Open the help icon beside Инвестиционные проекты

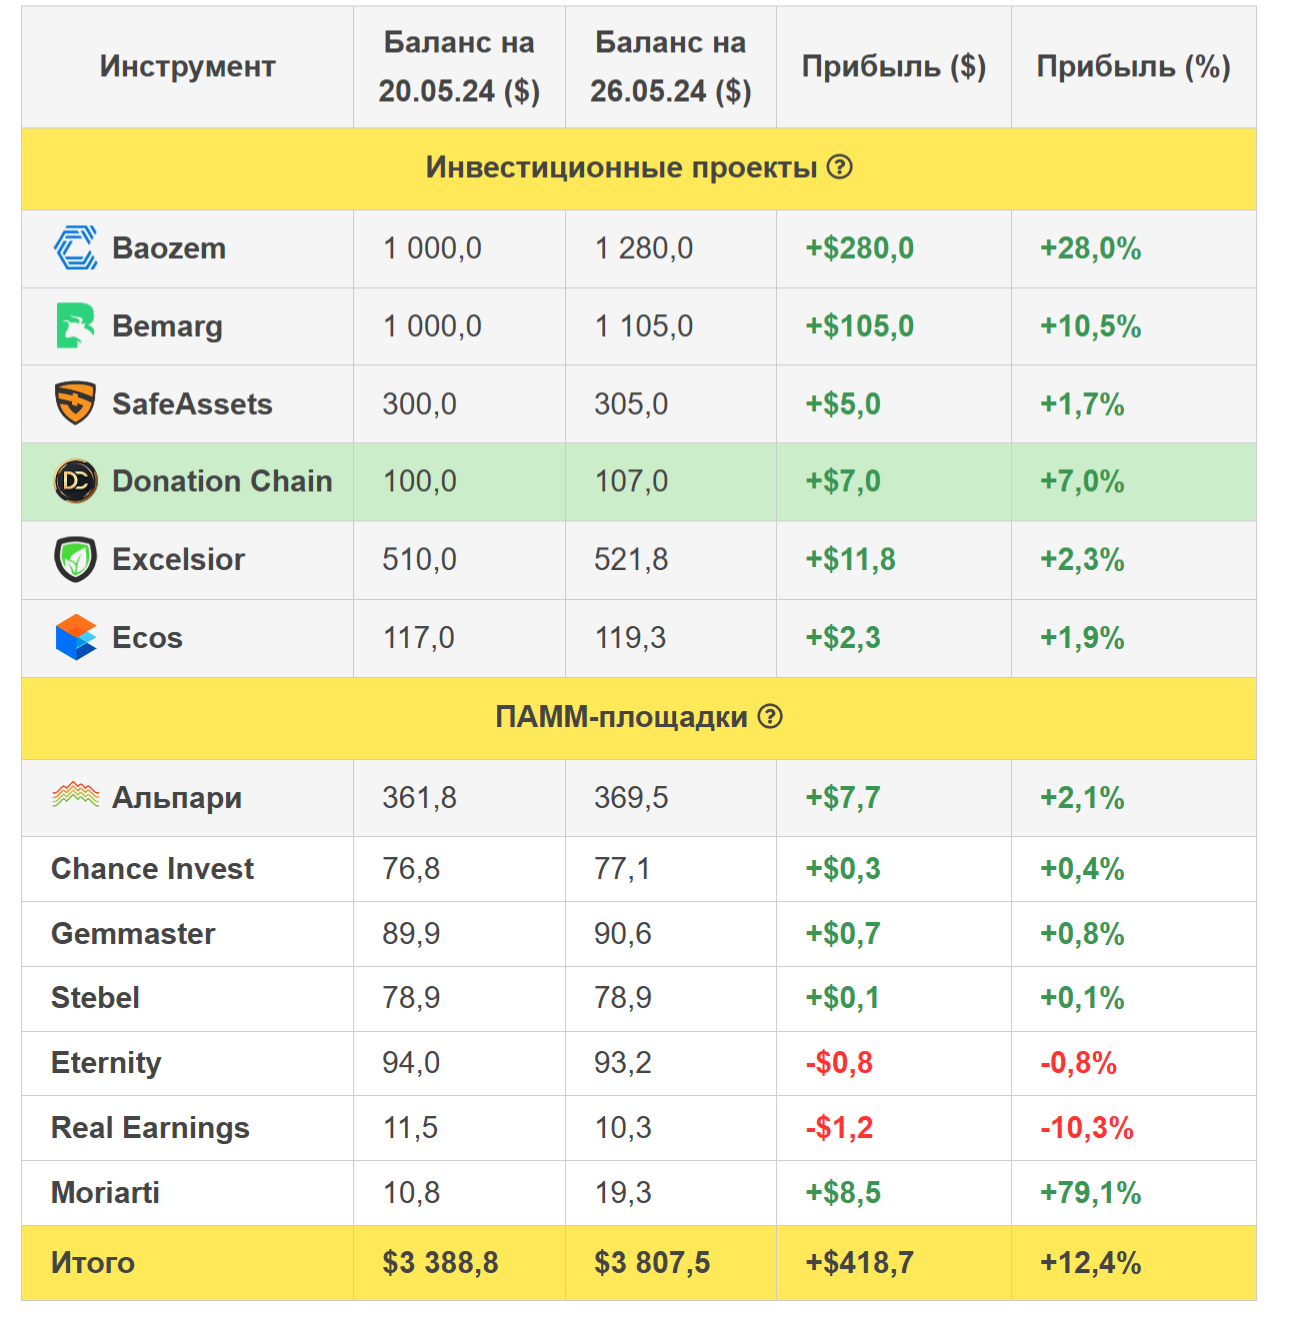840,167
